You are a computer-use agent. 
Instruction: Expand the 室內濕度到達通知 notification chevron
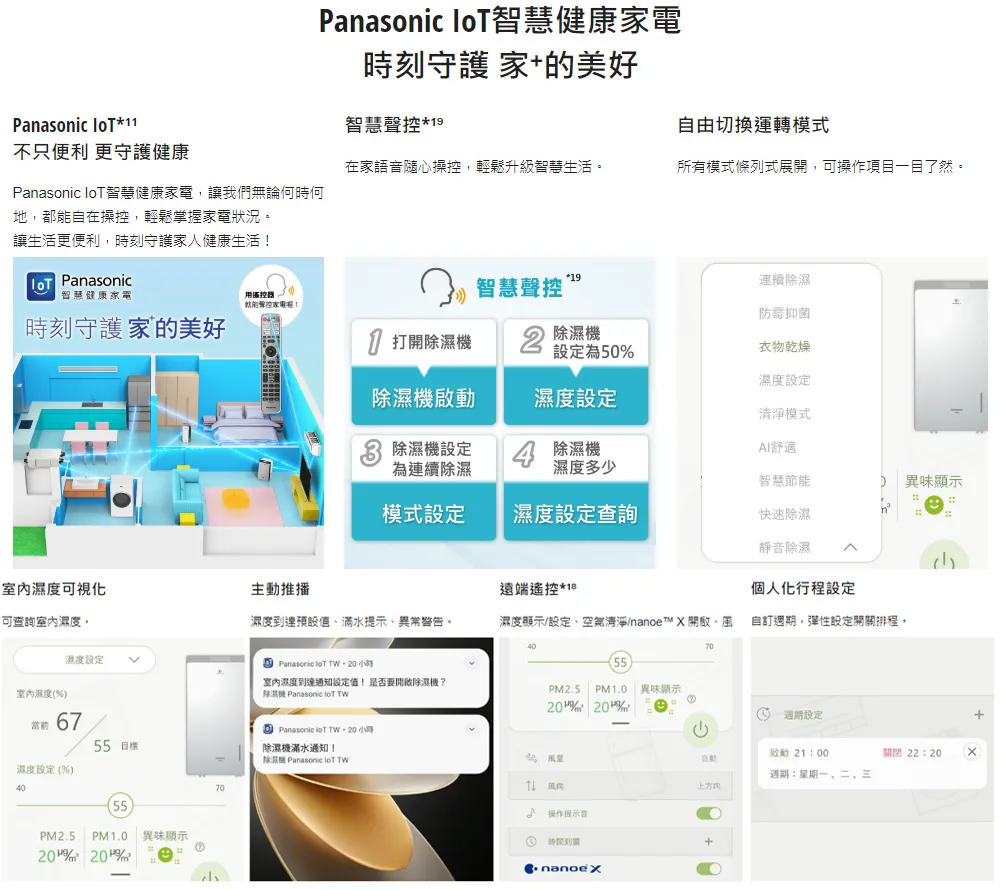click(x=471, y=663)
